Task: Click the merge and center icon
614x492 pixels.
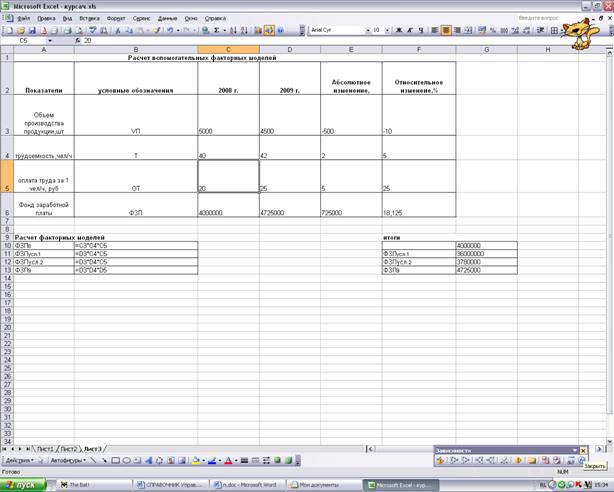Action: (468, 30)
